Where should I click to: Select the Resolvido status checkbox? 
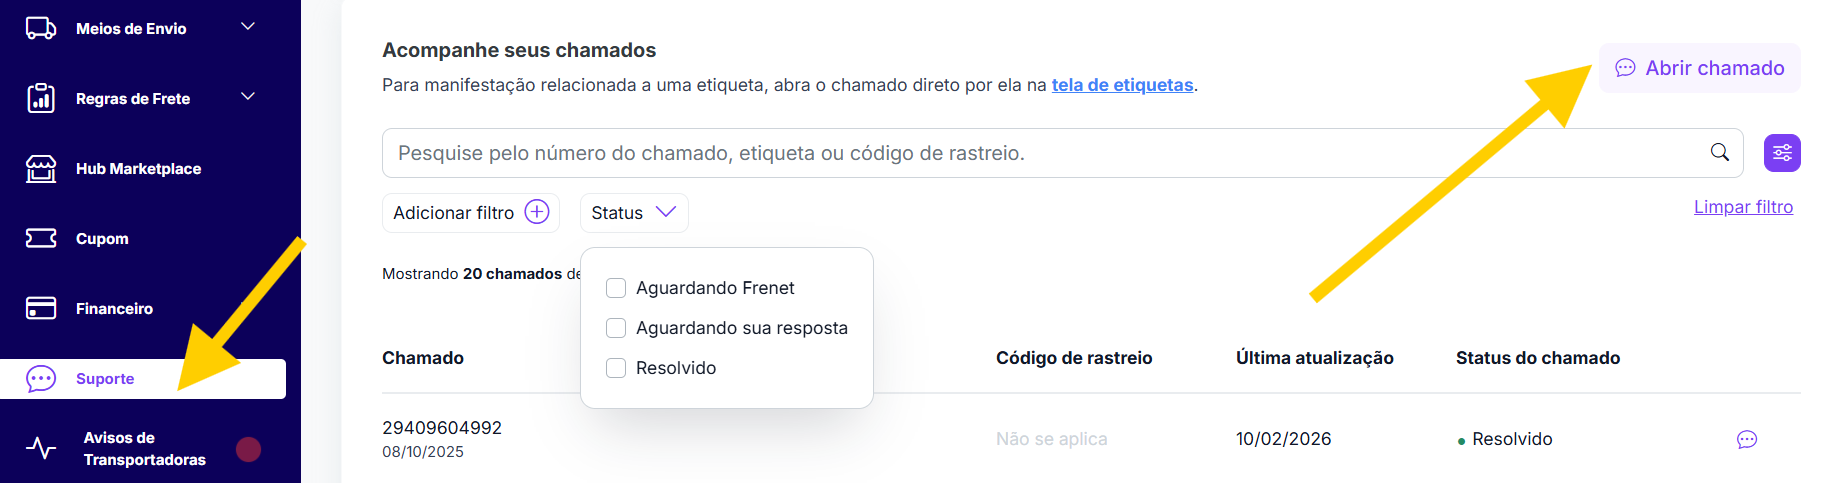click(616, 368)
